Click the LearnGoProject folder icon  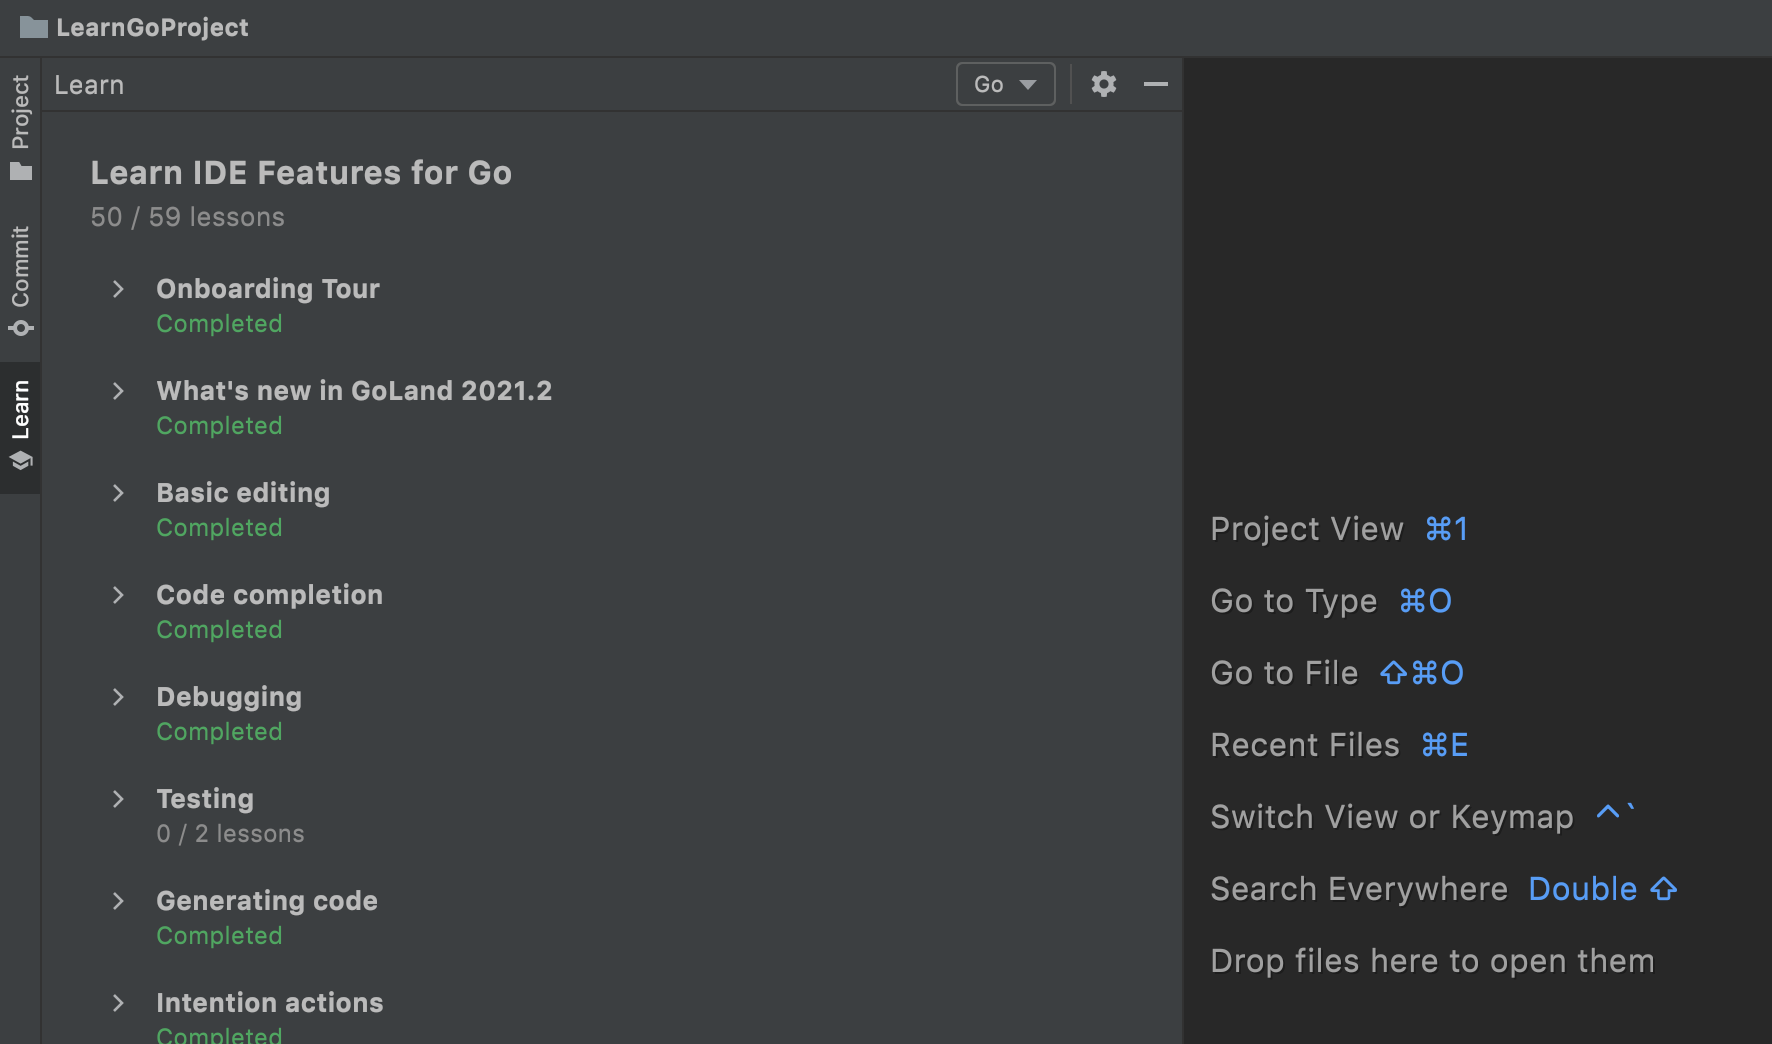tap(33, 27)
